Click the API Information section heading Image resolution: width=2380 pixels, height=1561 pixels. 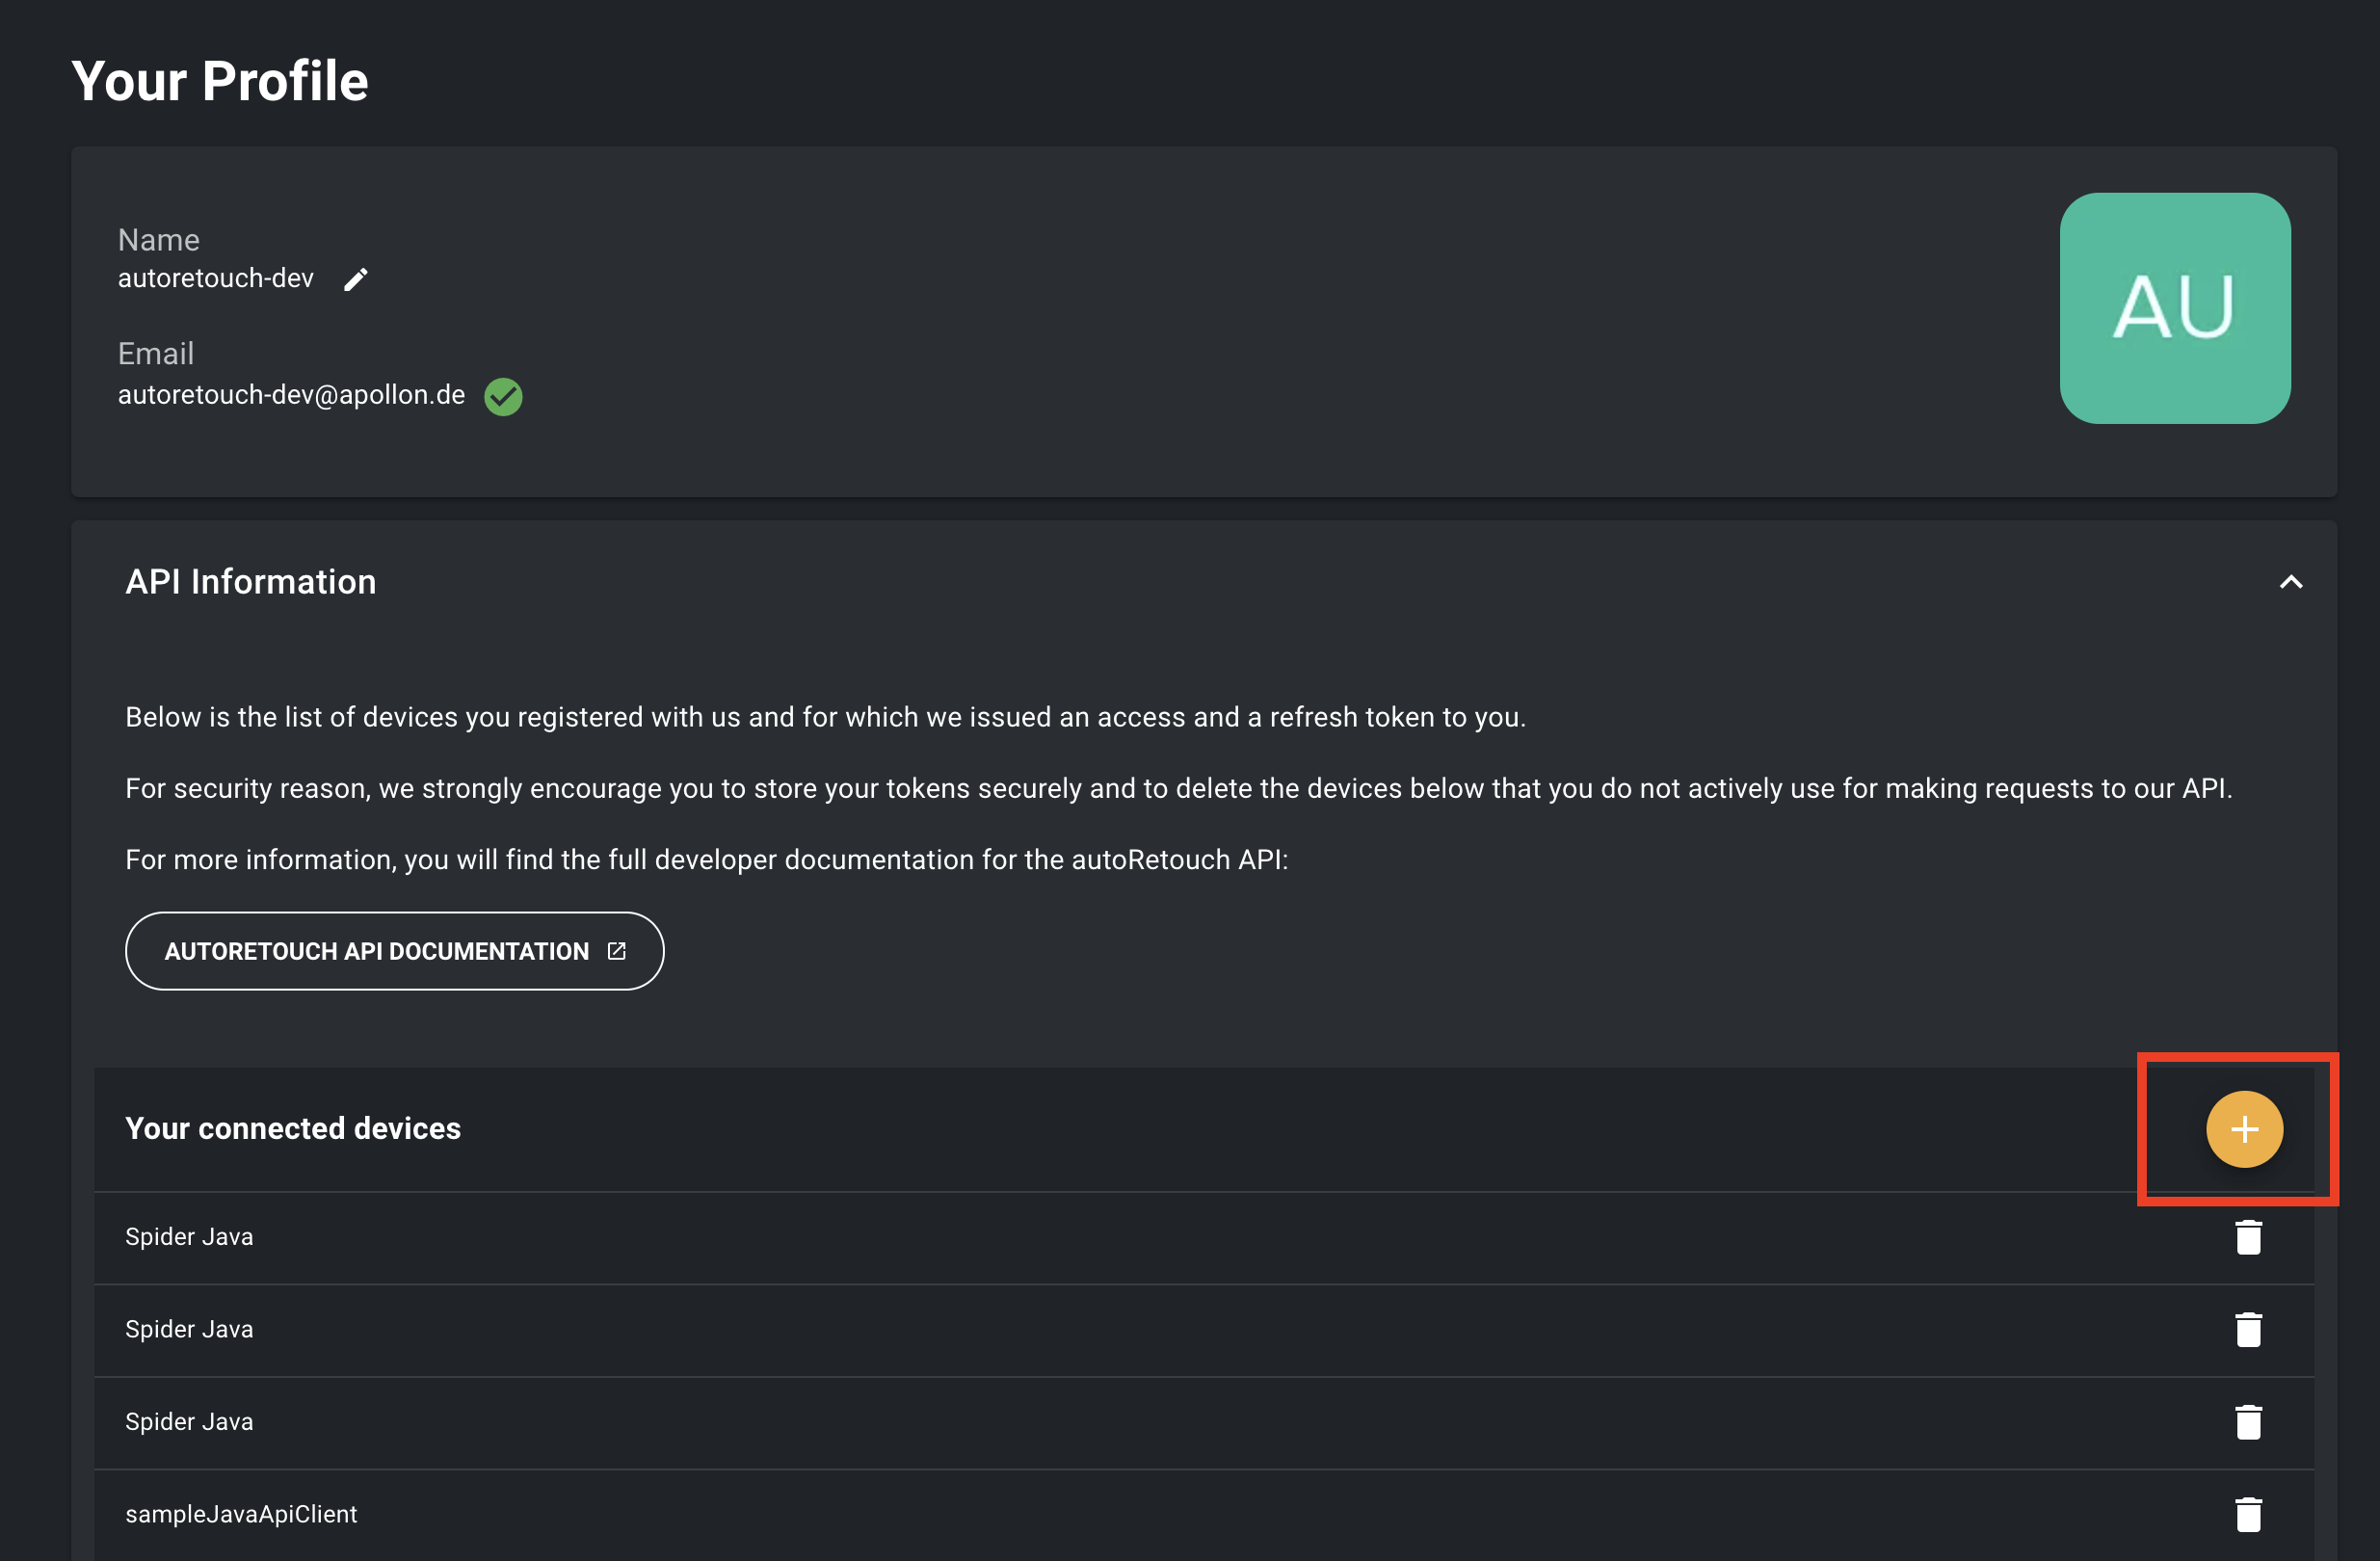click(250, 582)
